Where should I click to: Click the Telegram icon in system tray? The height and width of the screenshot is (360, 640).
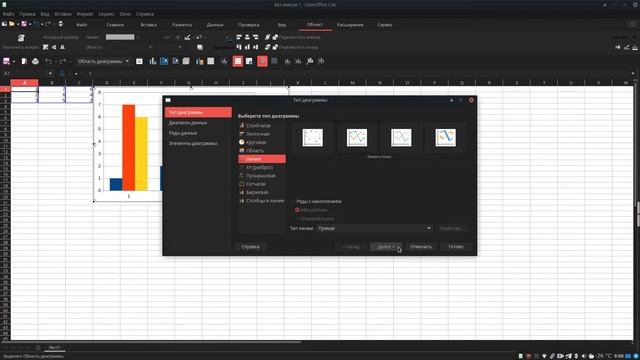569,356
